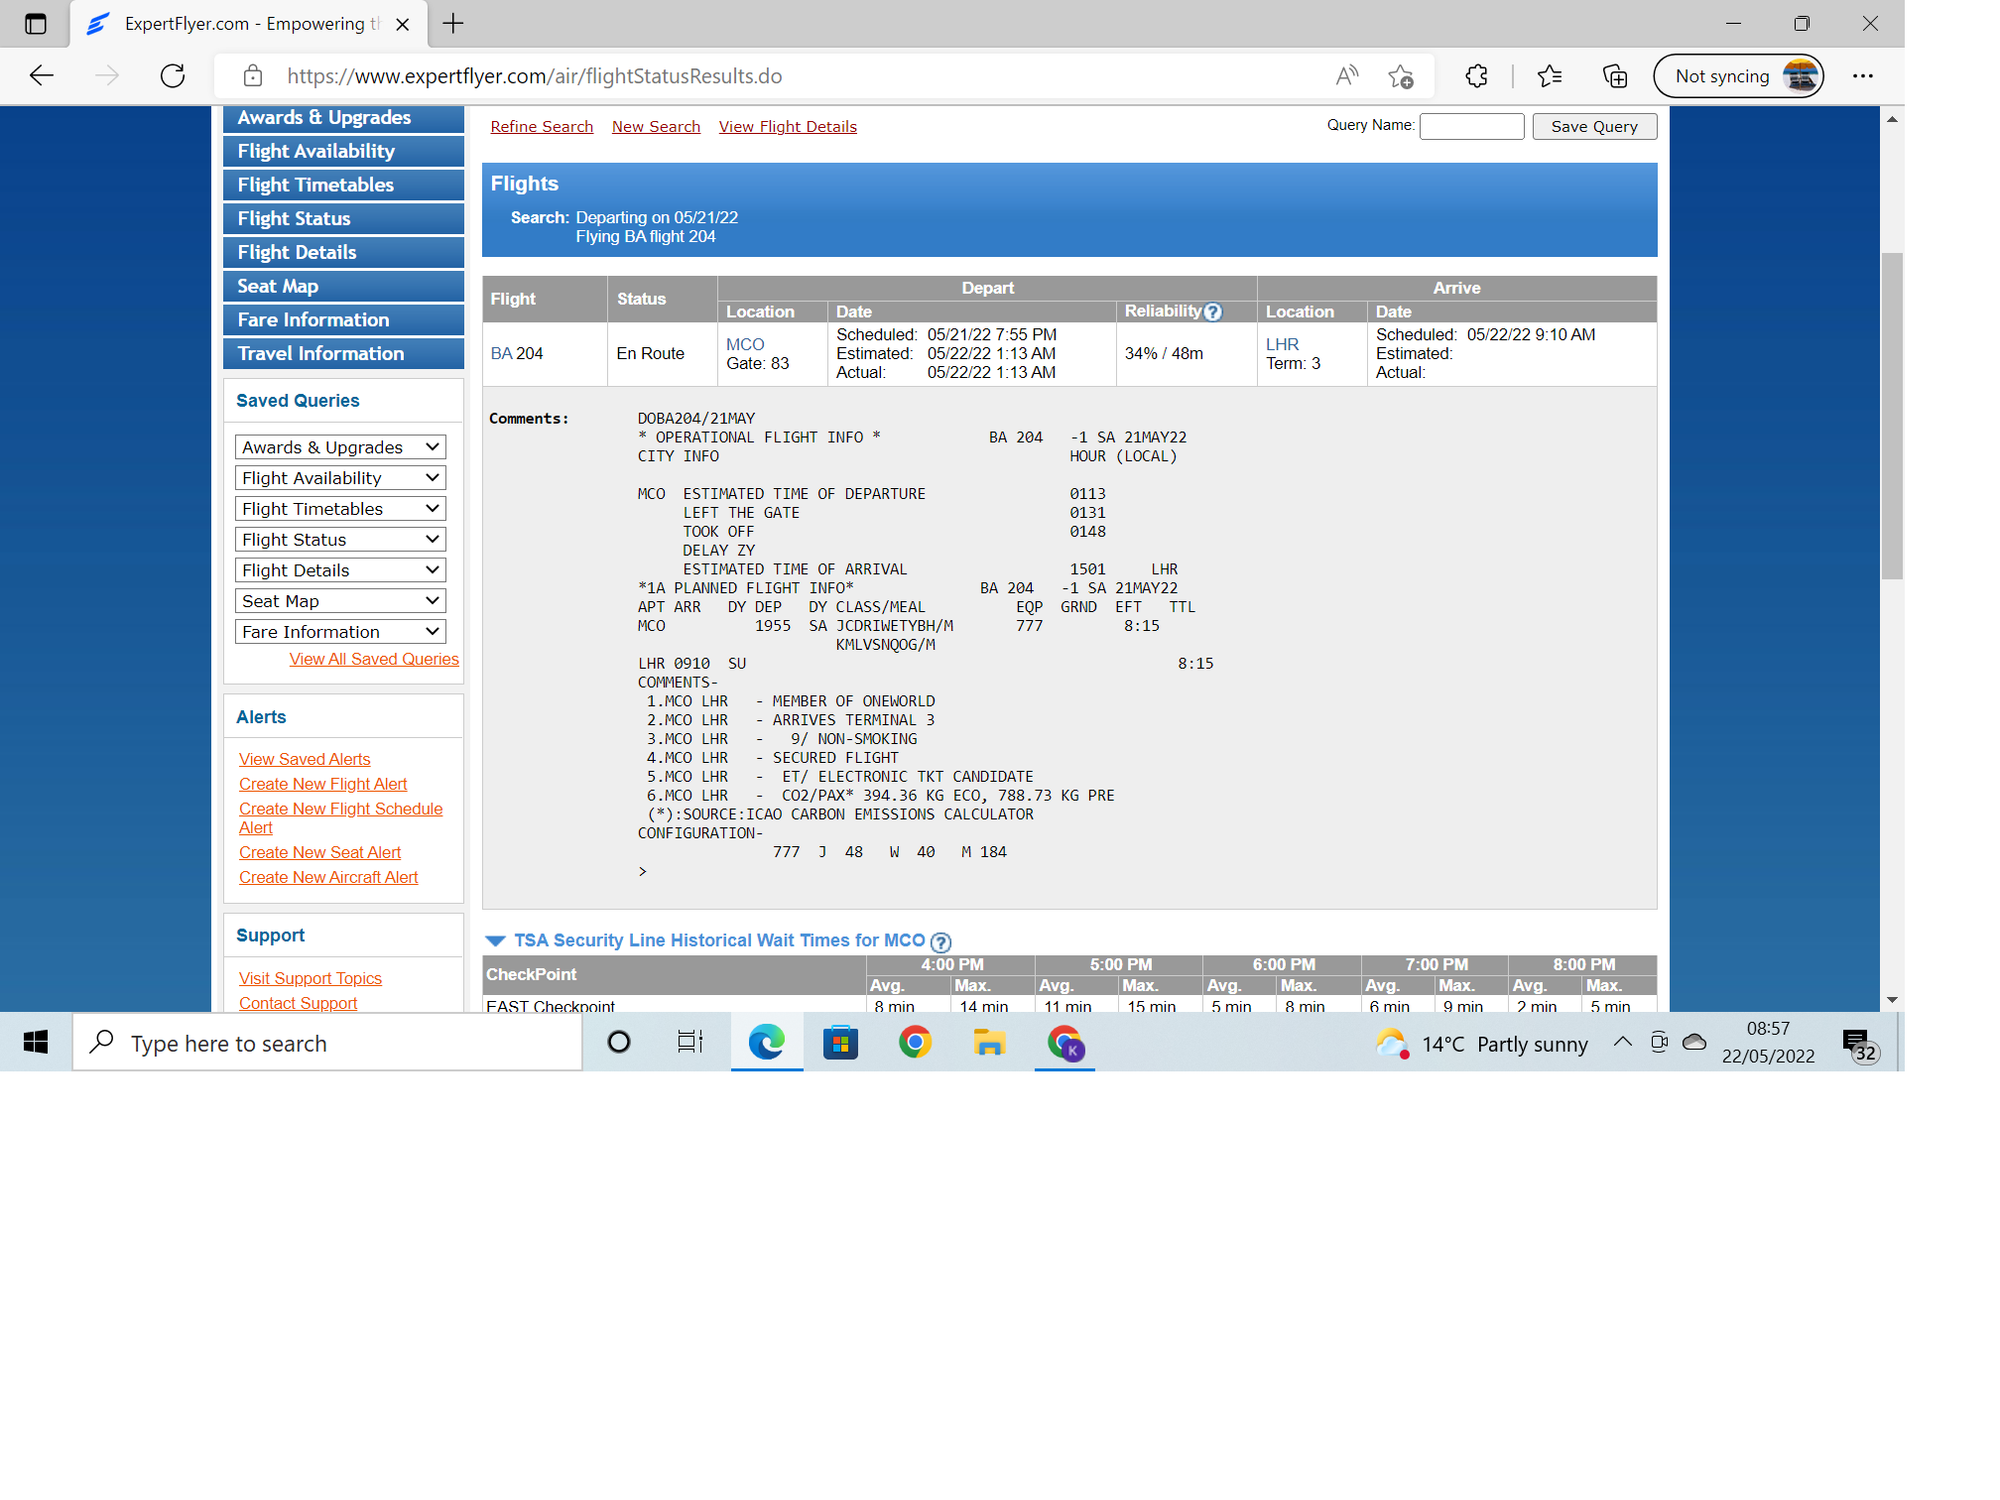Click the Save Query button
The height and width of the screenshot is (1500, 2000).
1594,127
